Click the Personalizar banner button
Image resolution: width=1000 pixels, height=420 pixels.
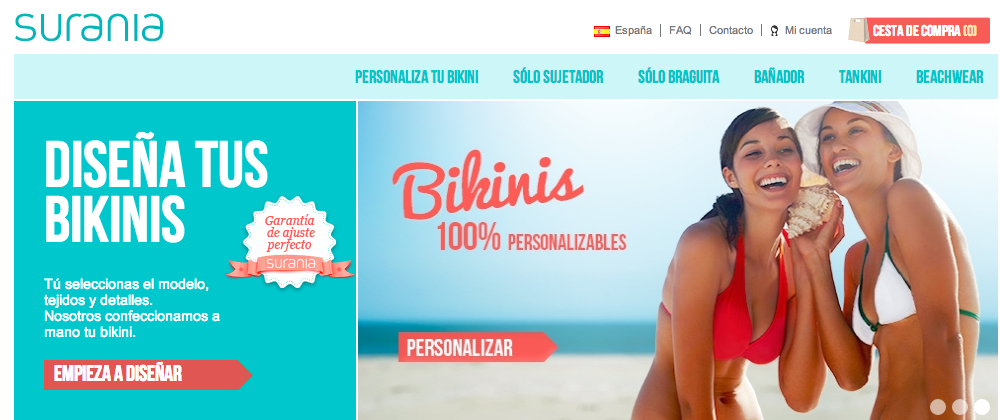click(x=478, y=347)
